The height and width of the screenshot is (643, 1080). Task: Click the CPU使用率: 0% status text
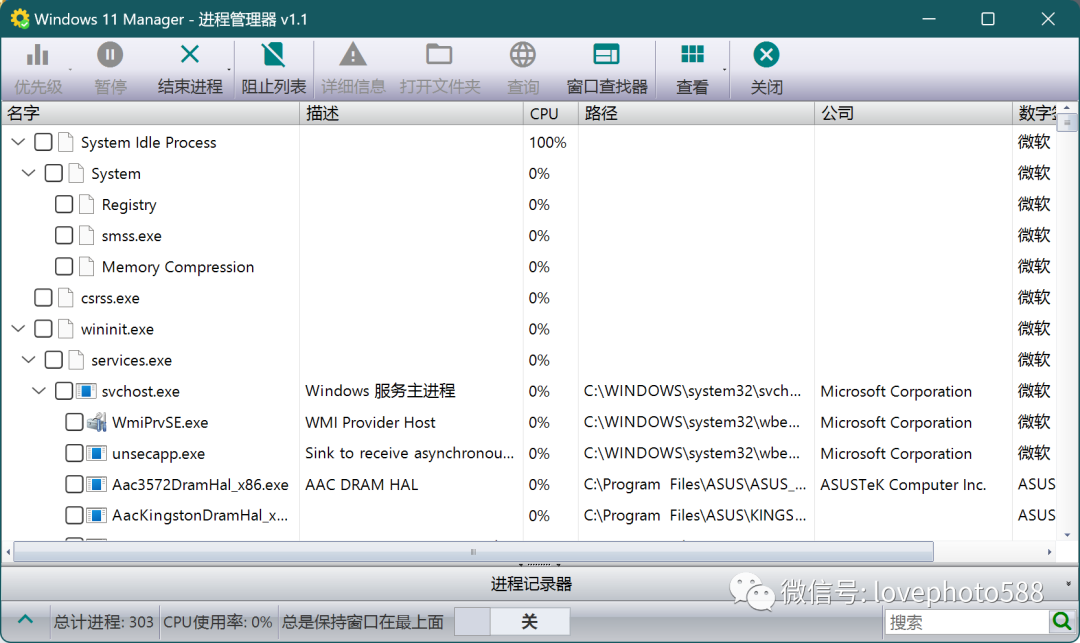pyautogui.click(x=218, y=622)
